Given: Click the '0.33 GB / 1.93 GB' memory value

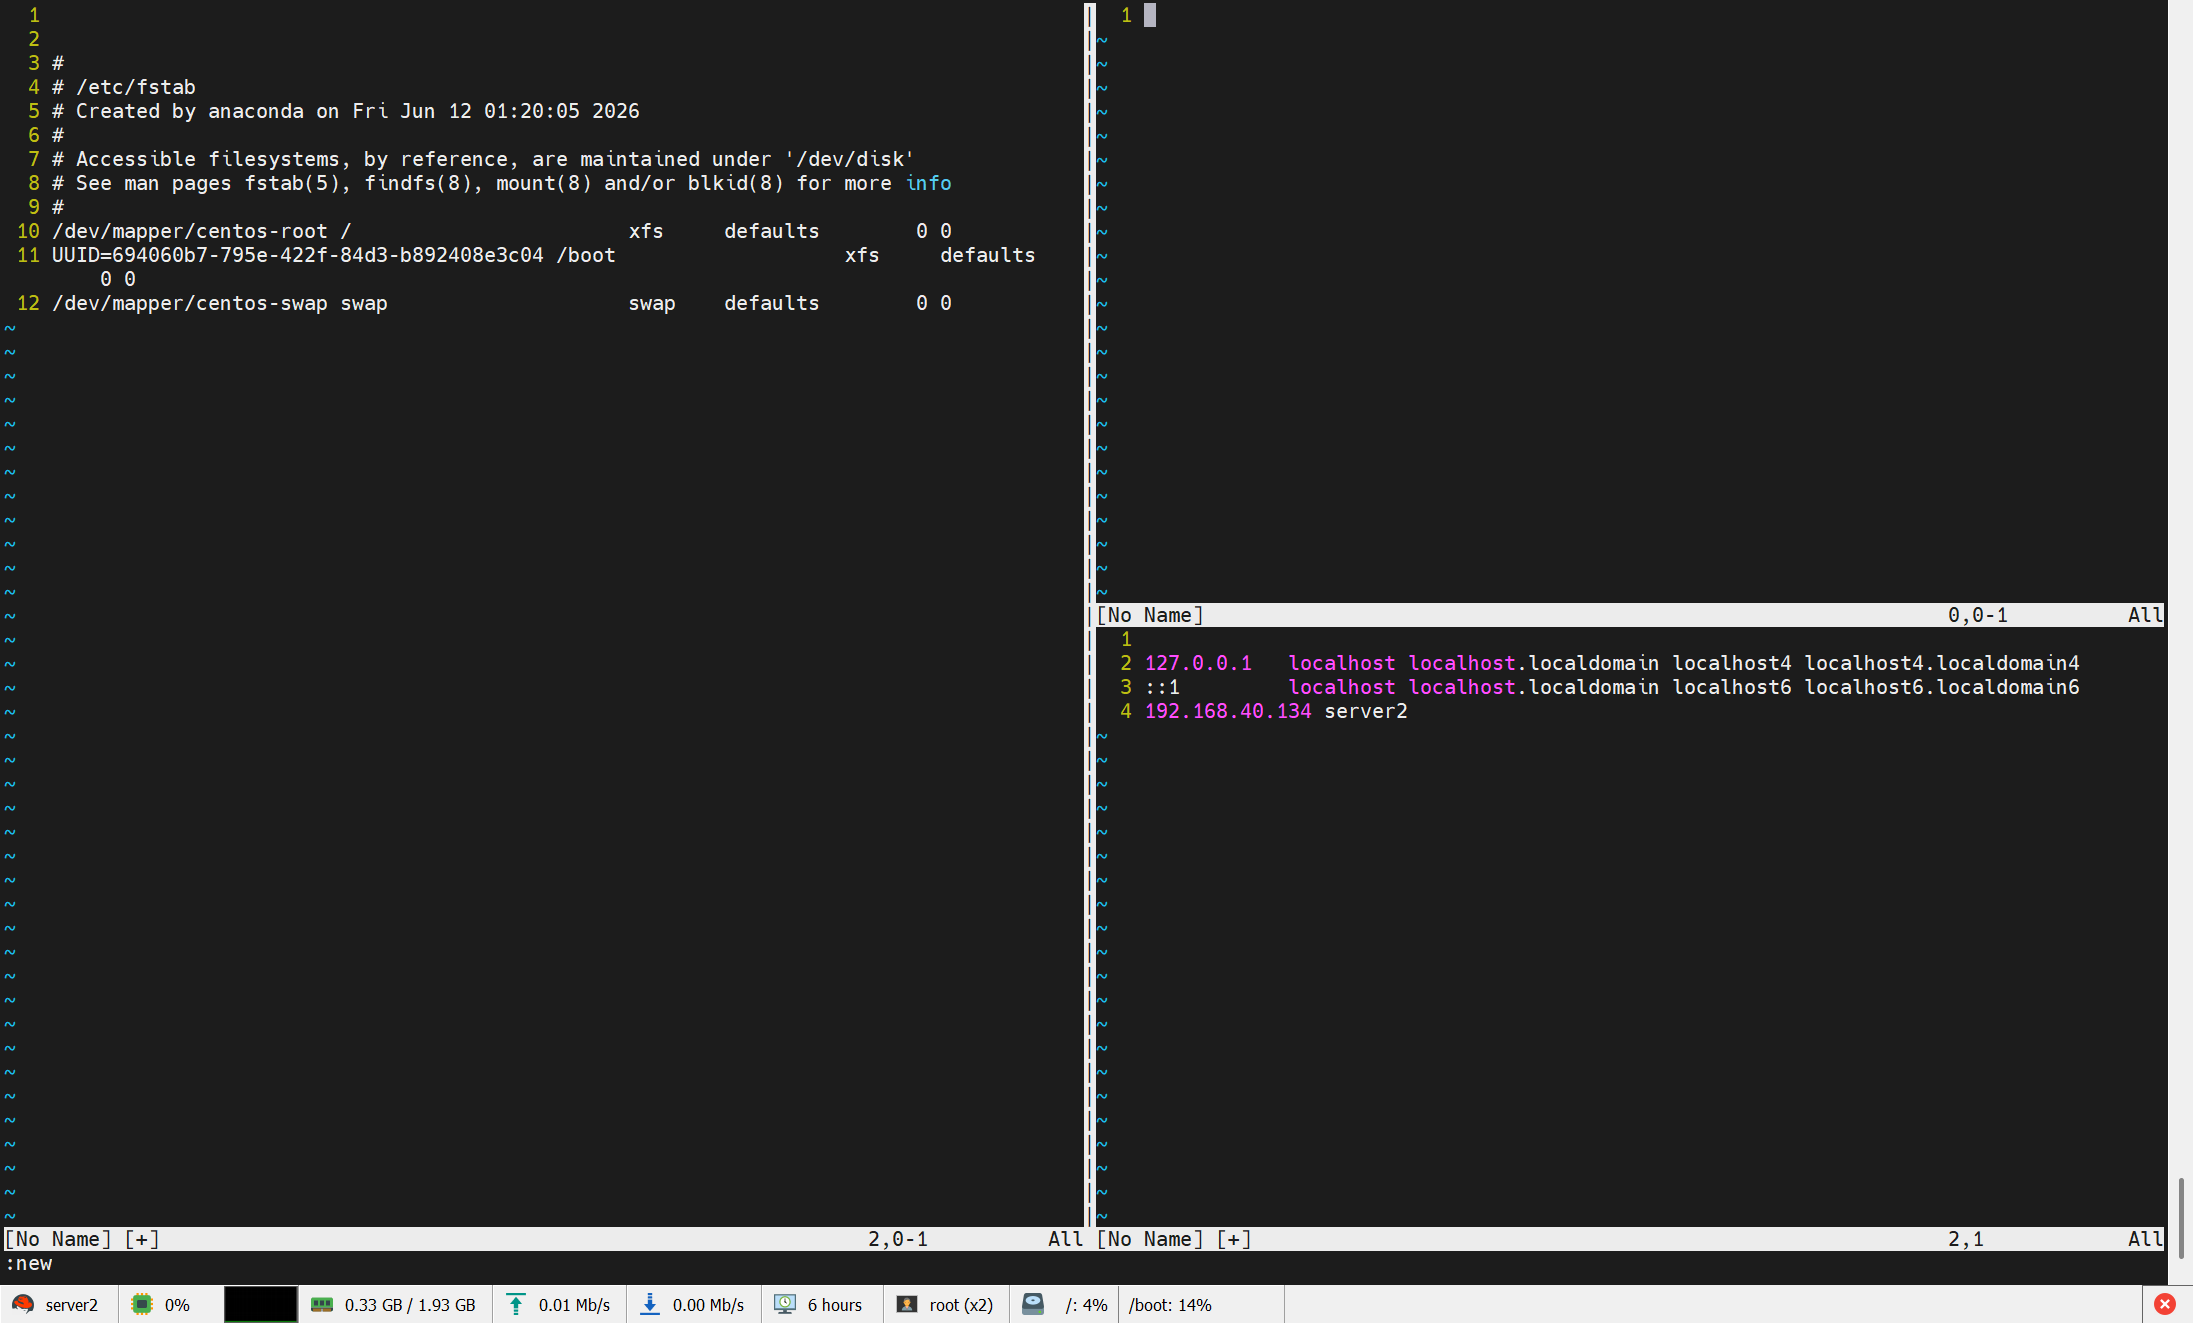Looking at the screenshot, I should pos(410,1305).
